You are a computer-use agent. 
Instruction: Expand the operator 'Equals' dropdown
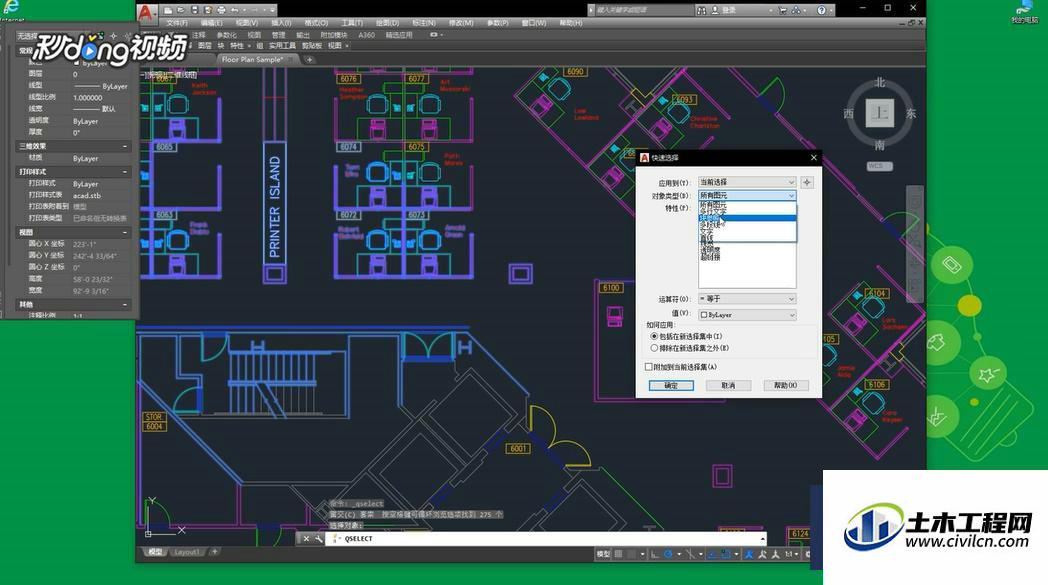point(747,299)
